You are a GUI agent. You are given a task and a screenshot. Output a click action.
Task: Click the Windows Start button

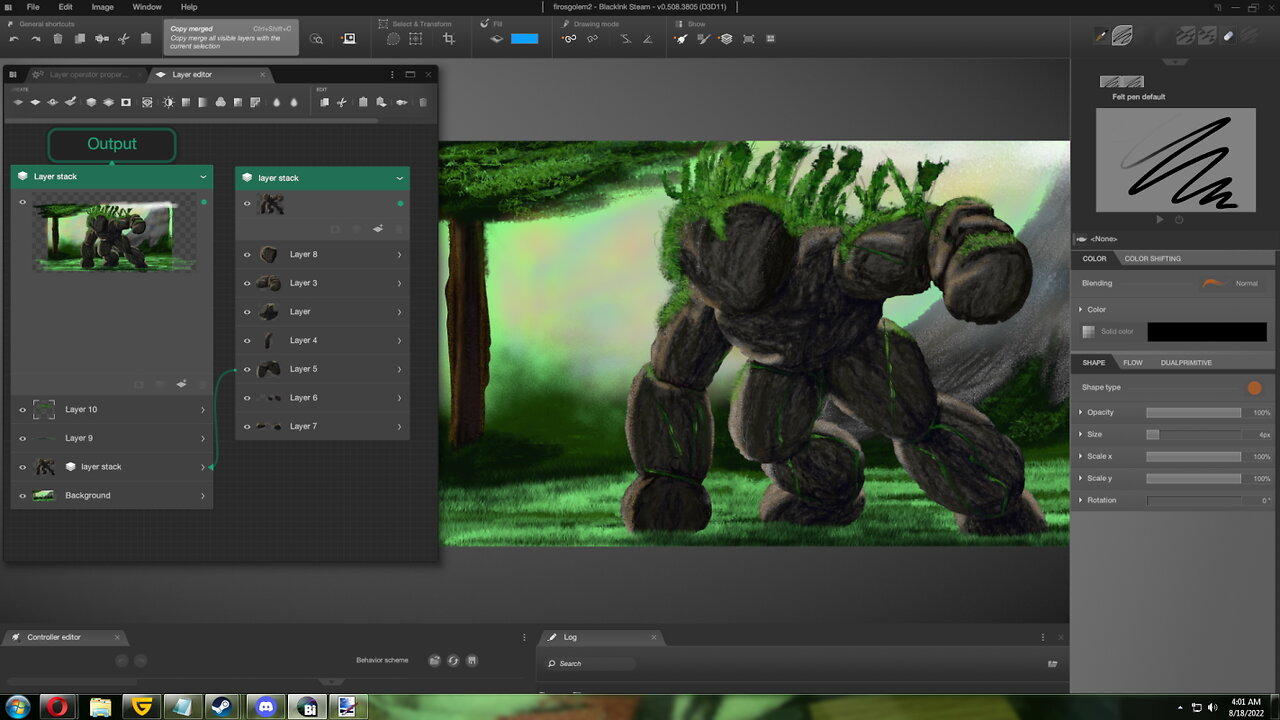tap(20, 707)
